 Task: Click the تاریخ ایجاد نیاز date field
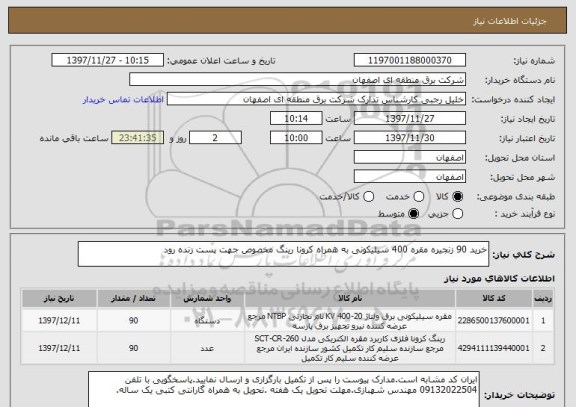[x=410, y=118]
